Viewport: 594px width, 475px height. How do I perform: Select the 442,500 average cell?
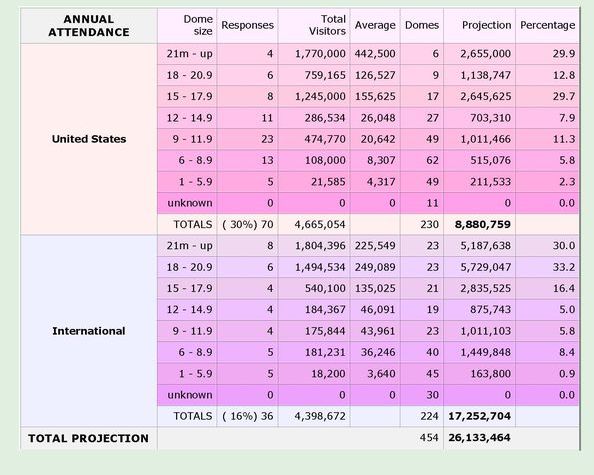point(375,54)
